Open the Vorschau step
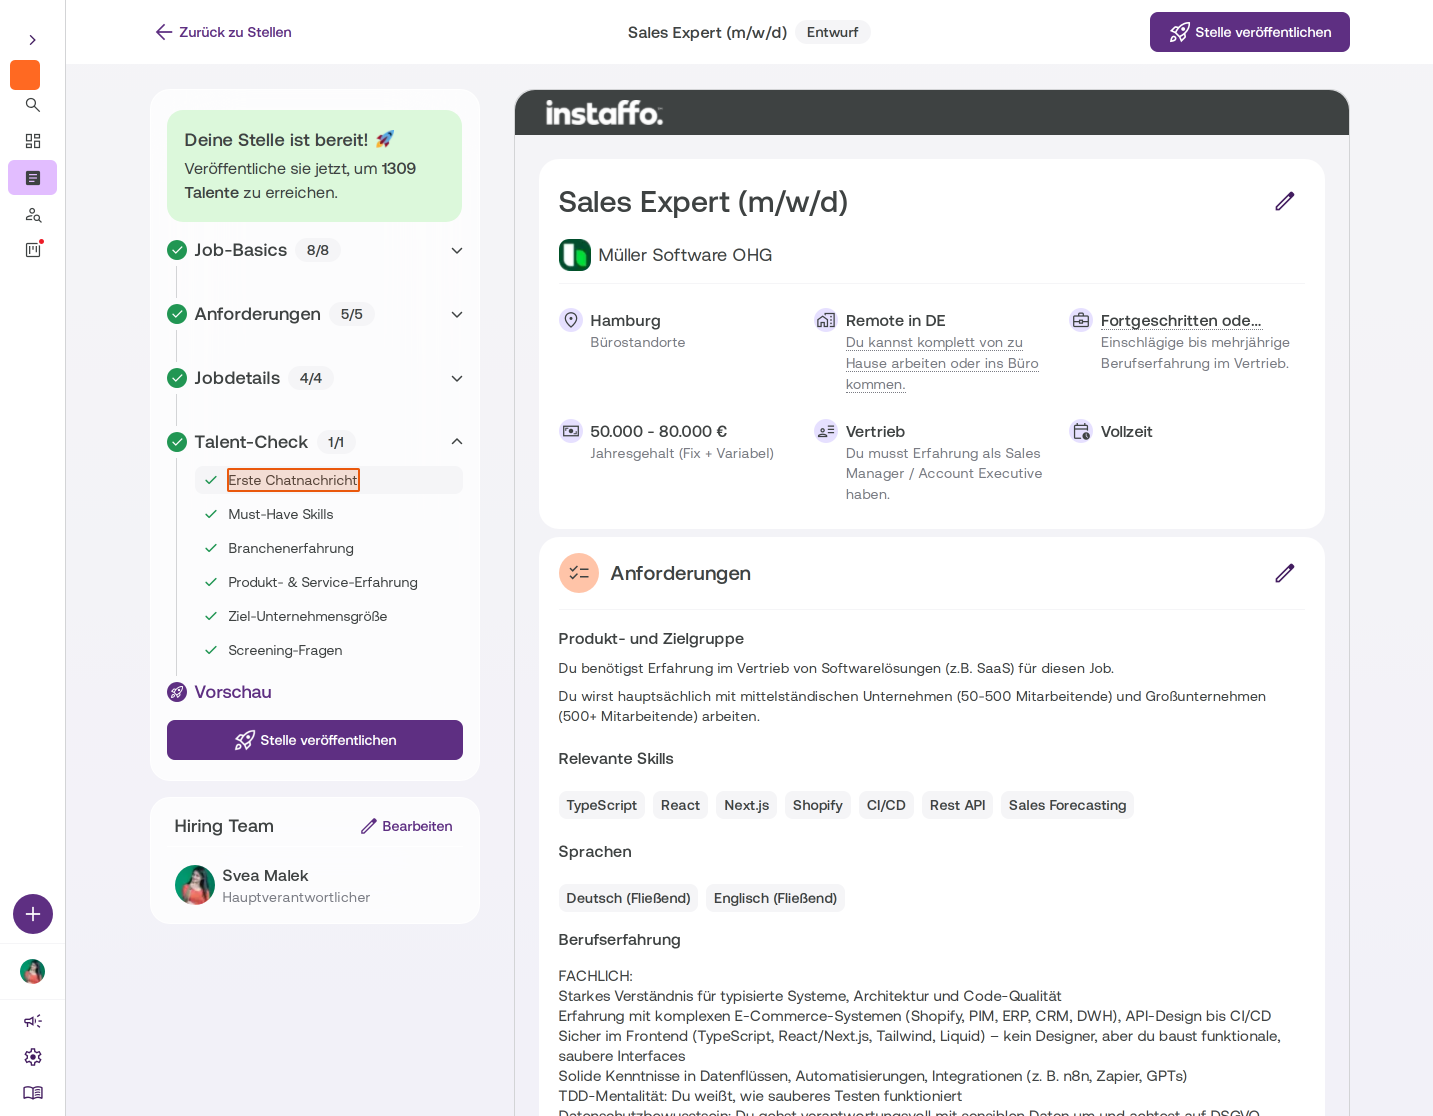1433x1116 pixels. (x=233, y=692)
